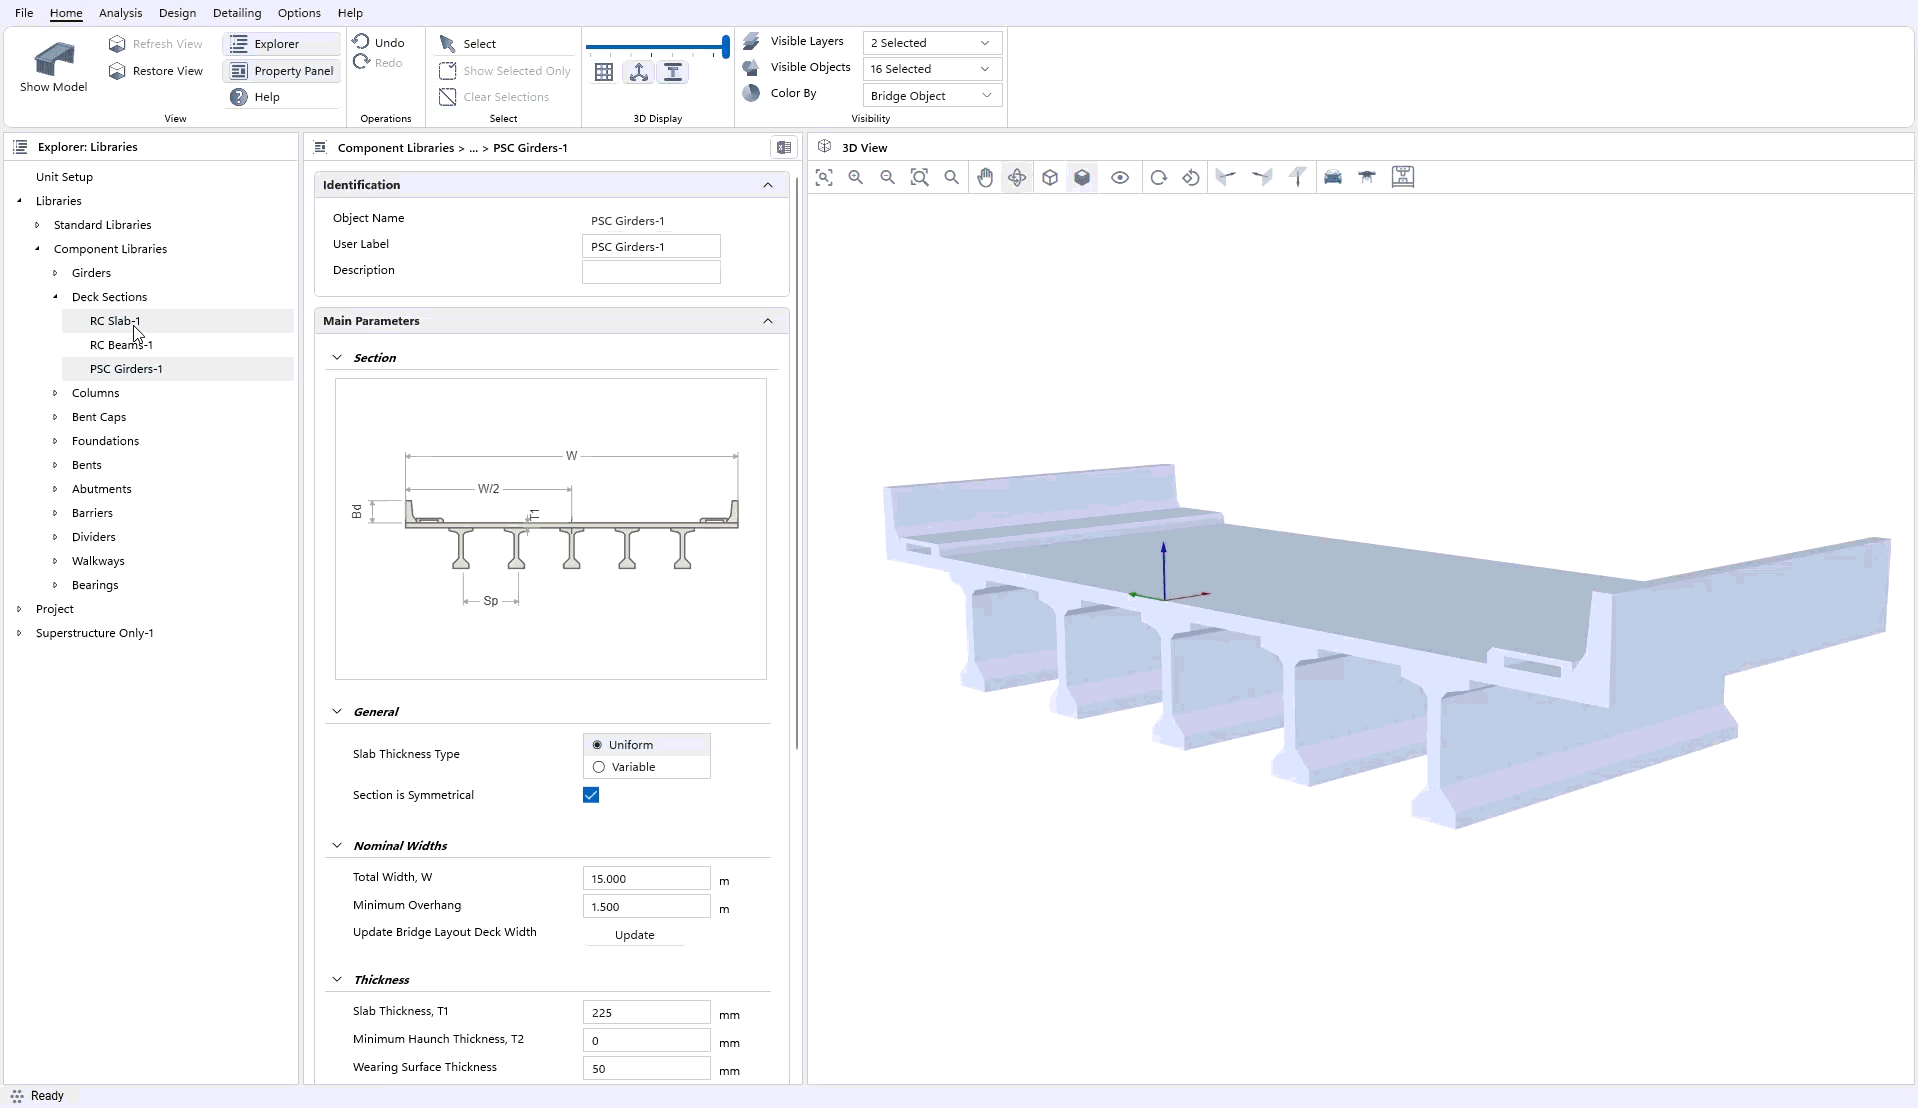Click the car drive-view icon
Screen dimensions: 1918x1108
pyautogui.click(x=1333, y=177)
